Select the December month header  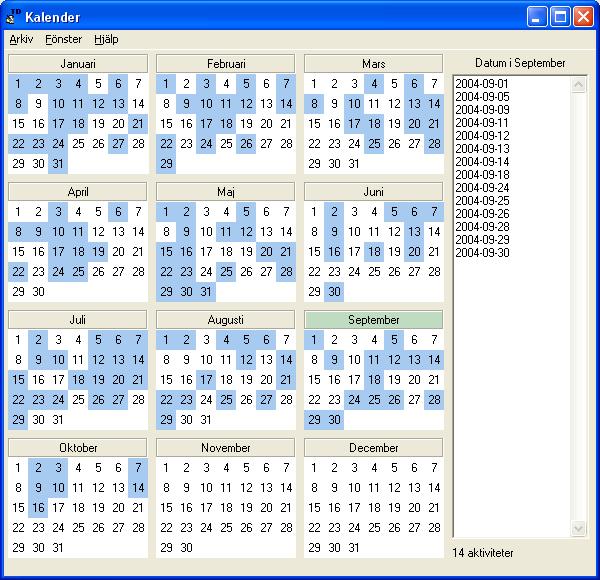pyautogui.click(x=373, y=447)
